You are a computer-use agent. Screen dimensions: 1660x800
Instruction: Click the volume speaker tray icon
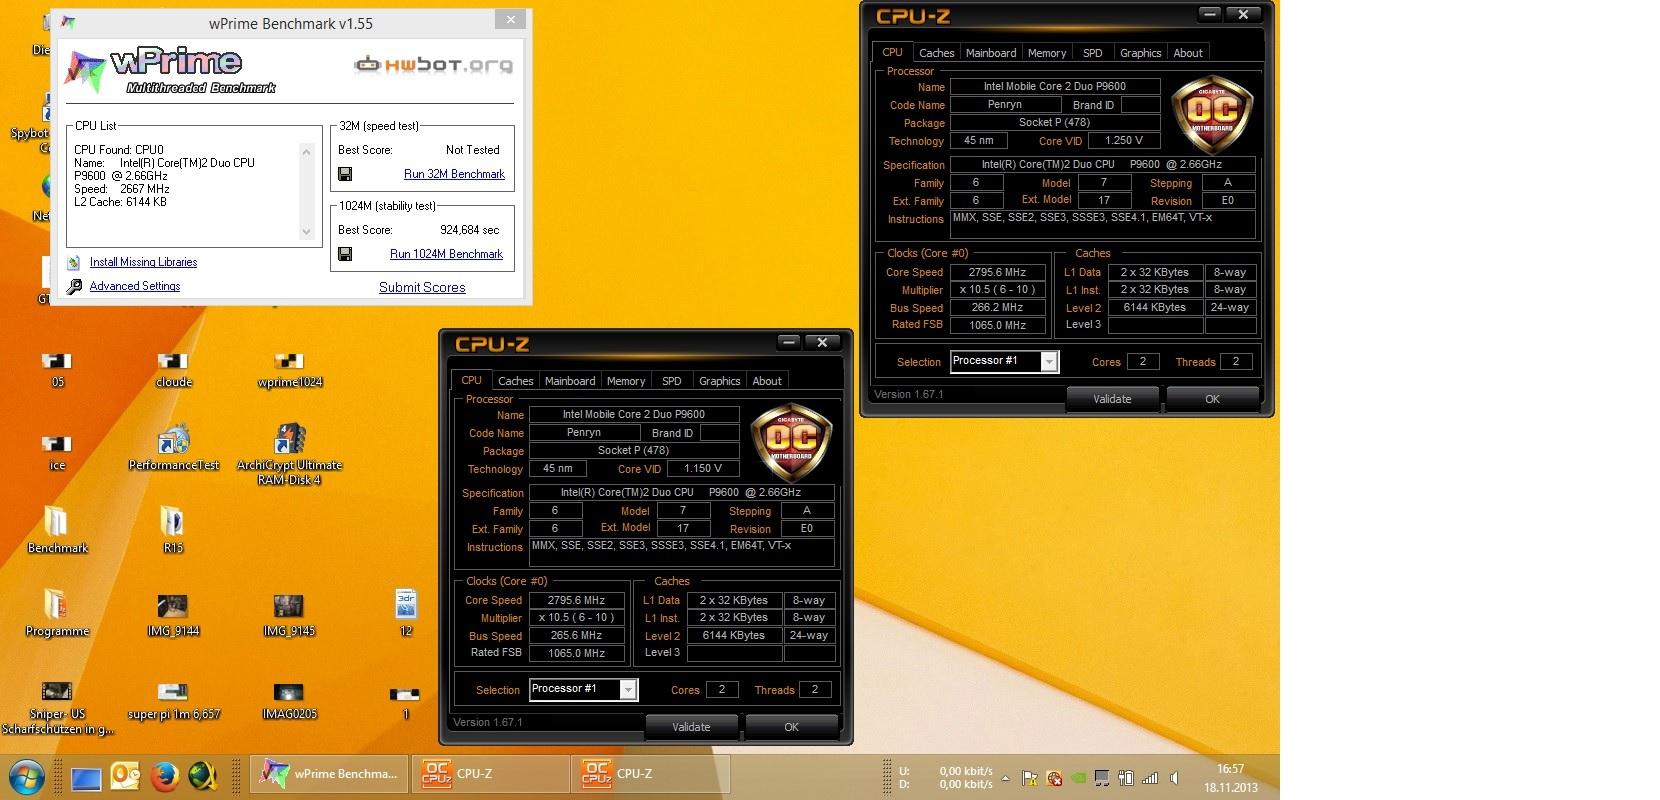pyautogui.click(x=1174, y=778)
